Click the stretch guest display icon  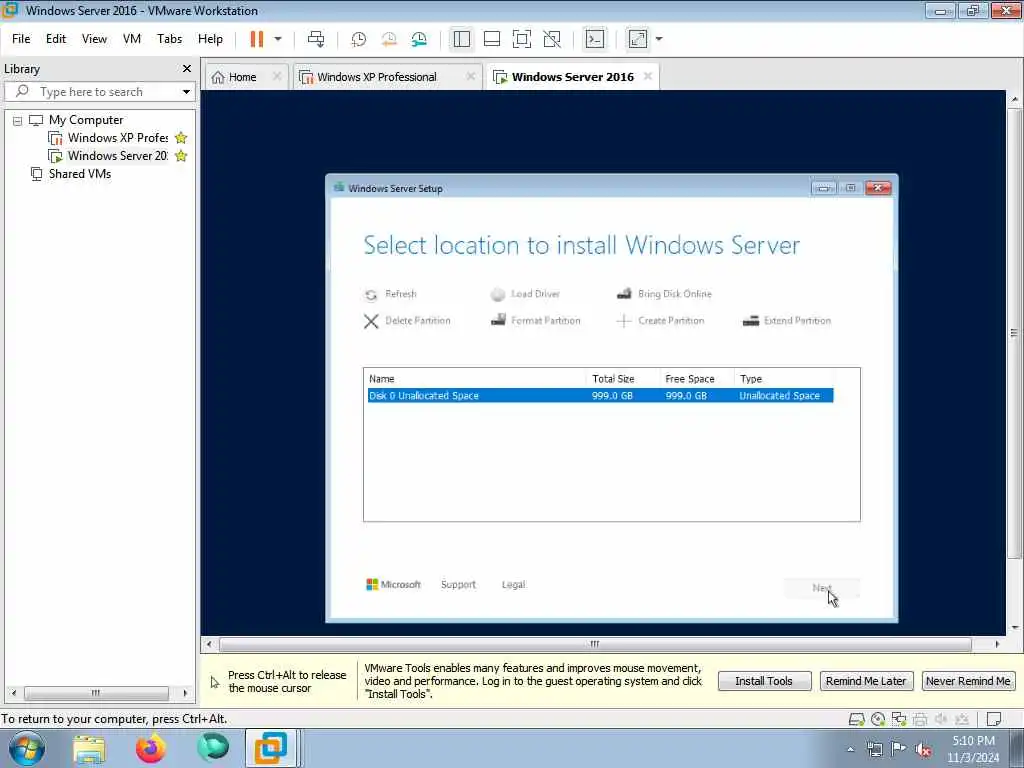(638, 39)
